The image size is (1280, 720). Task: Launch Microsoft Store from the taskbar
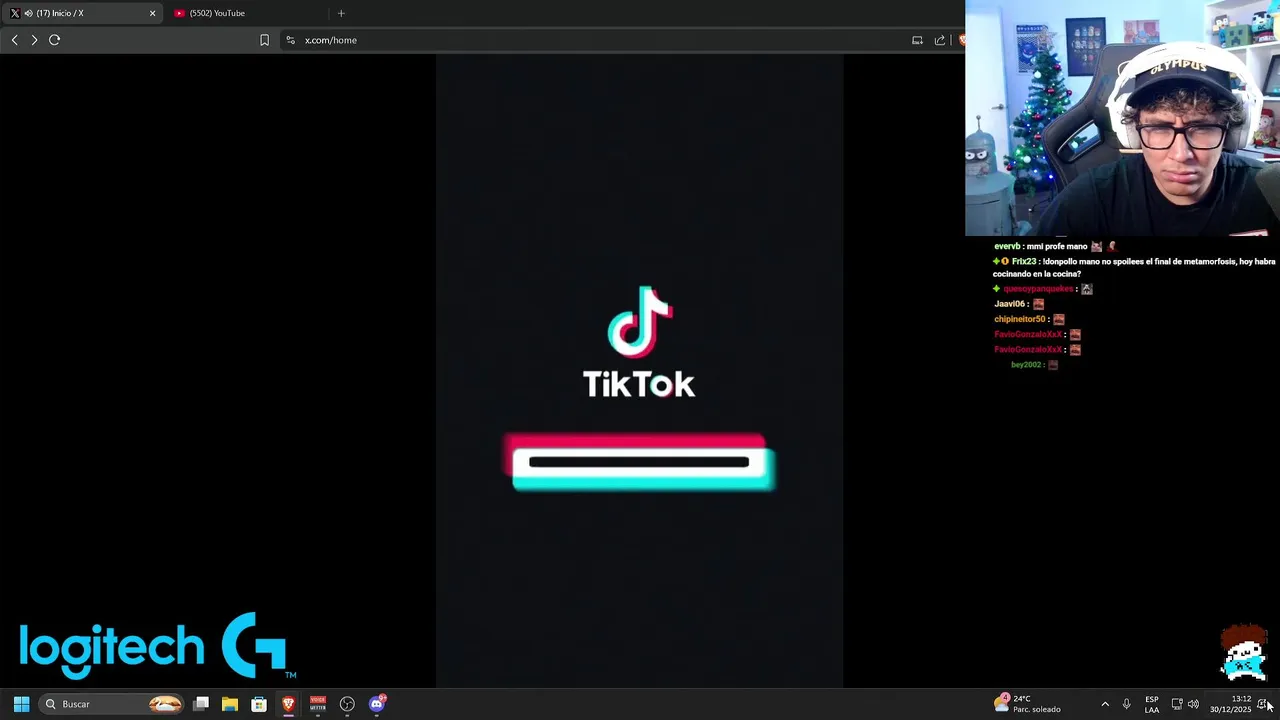259,704
